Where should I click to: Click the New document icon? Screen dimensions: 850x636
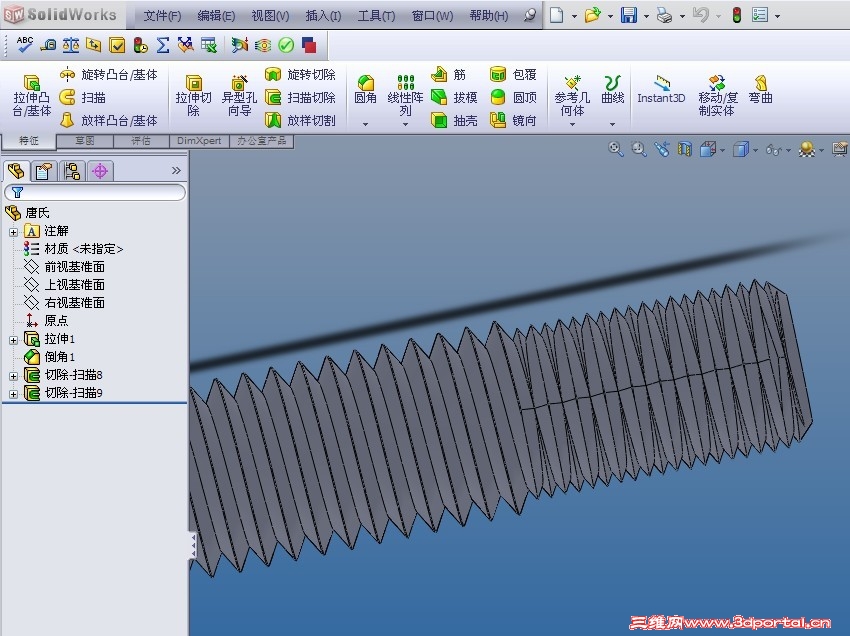(x=556, y=15)
